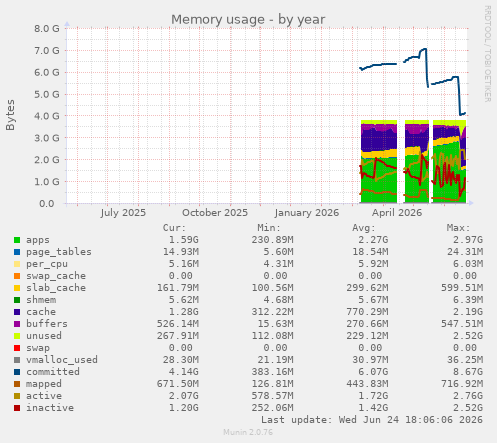Click mapped current value 671.50M

178,384
